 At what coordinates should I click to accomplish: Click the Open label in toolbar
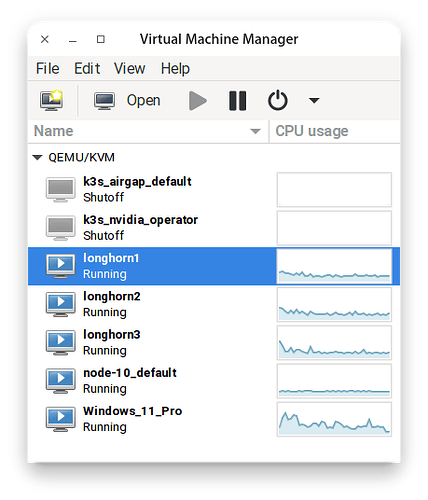143,100
